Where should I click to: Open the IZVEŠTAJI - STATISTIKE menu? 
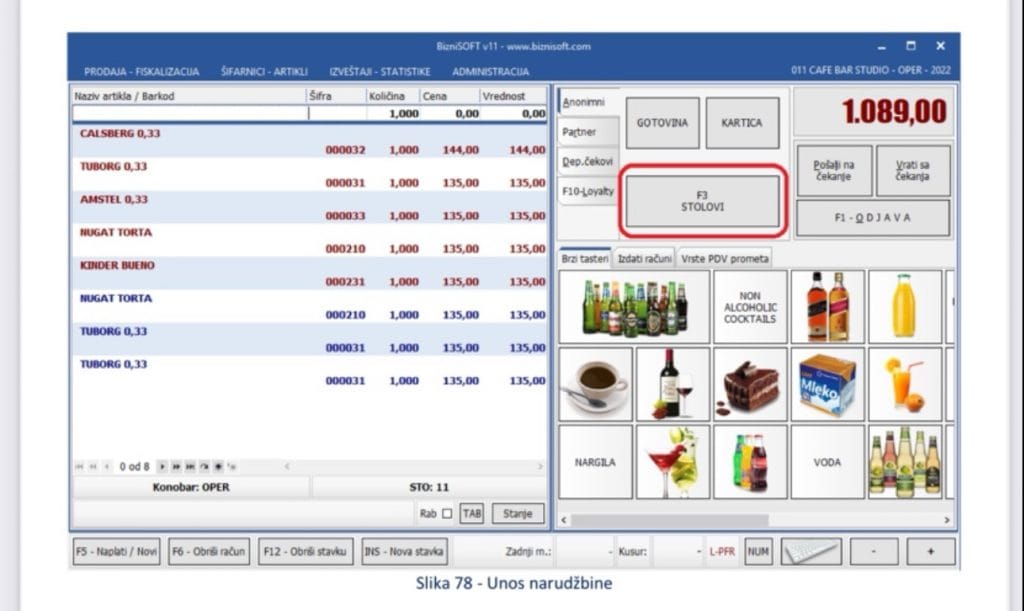[x=380, y=72]
